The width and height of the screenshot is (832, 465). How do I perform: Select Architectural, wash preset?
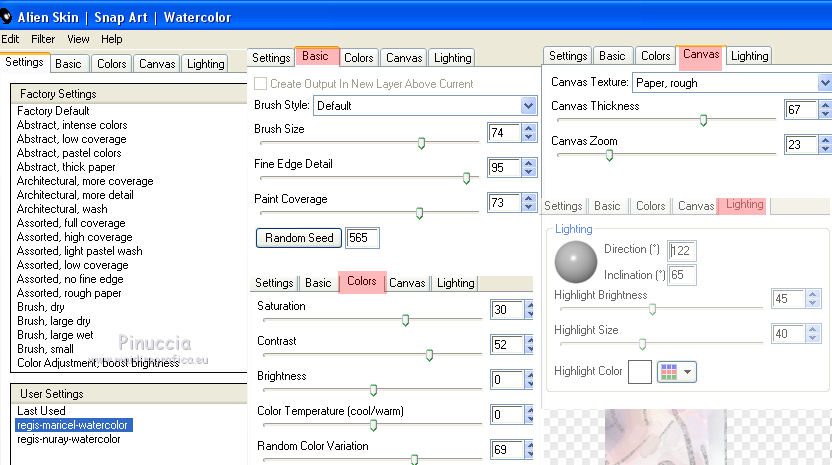(x=62, y=209)
